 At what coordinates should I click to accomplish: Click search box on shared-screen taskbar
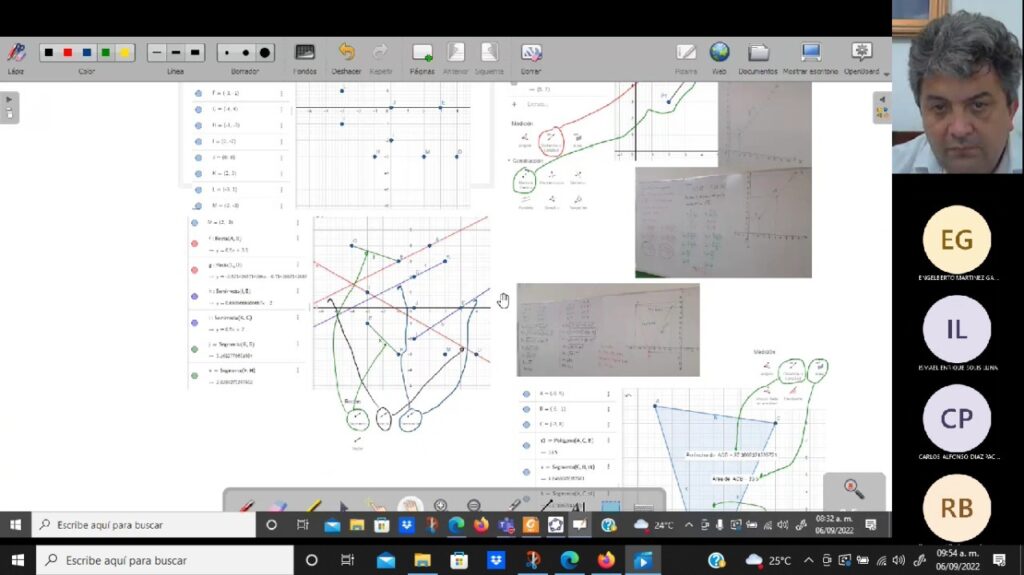coord(144,525)
